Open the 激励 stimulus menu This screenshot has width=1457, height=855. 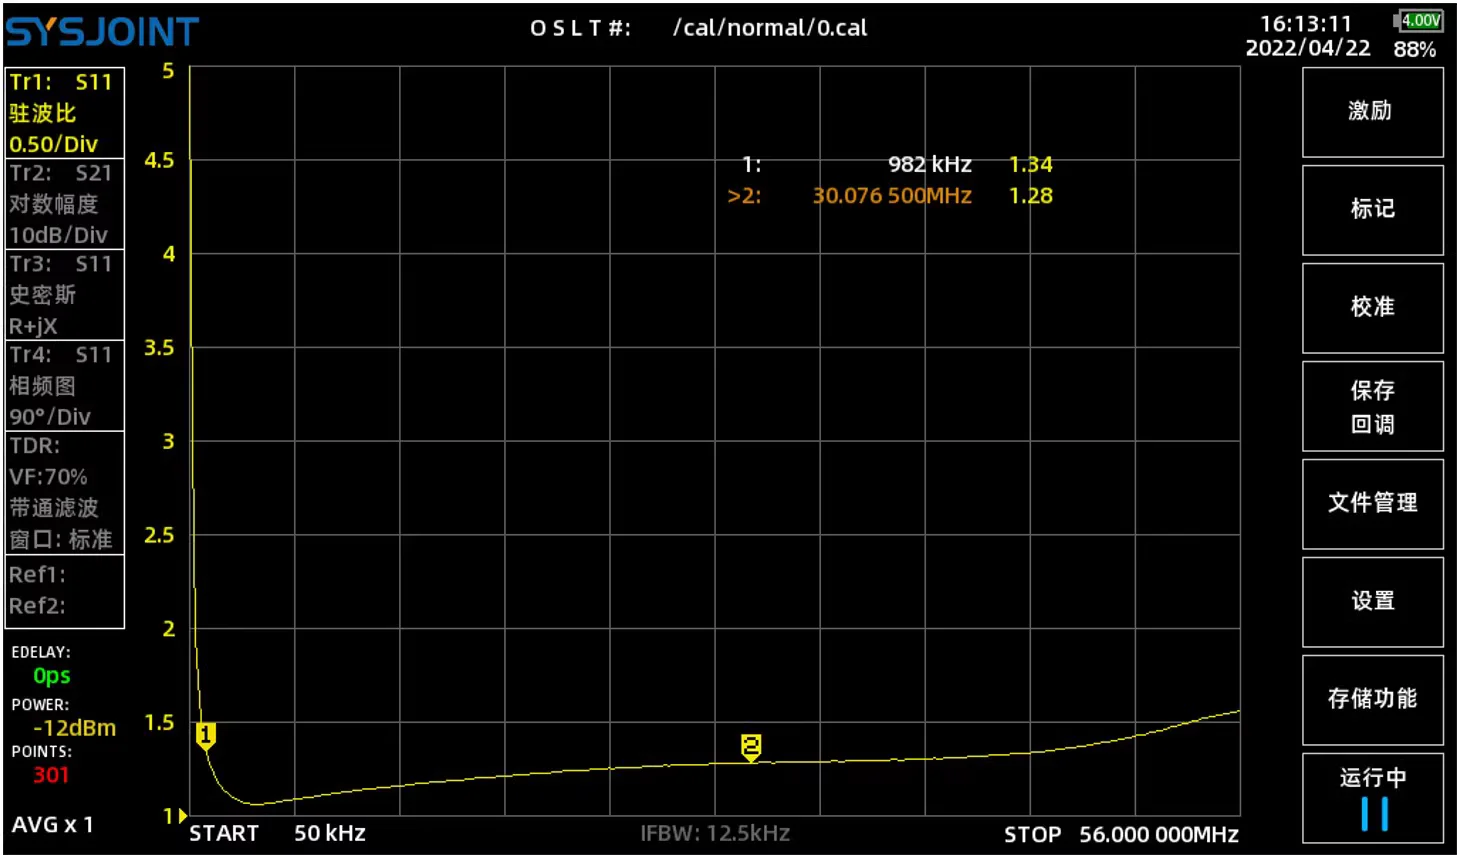pos(1372,112)
